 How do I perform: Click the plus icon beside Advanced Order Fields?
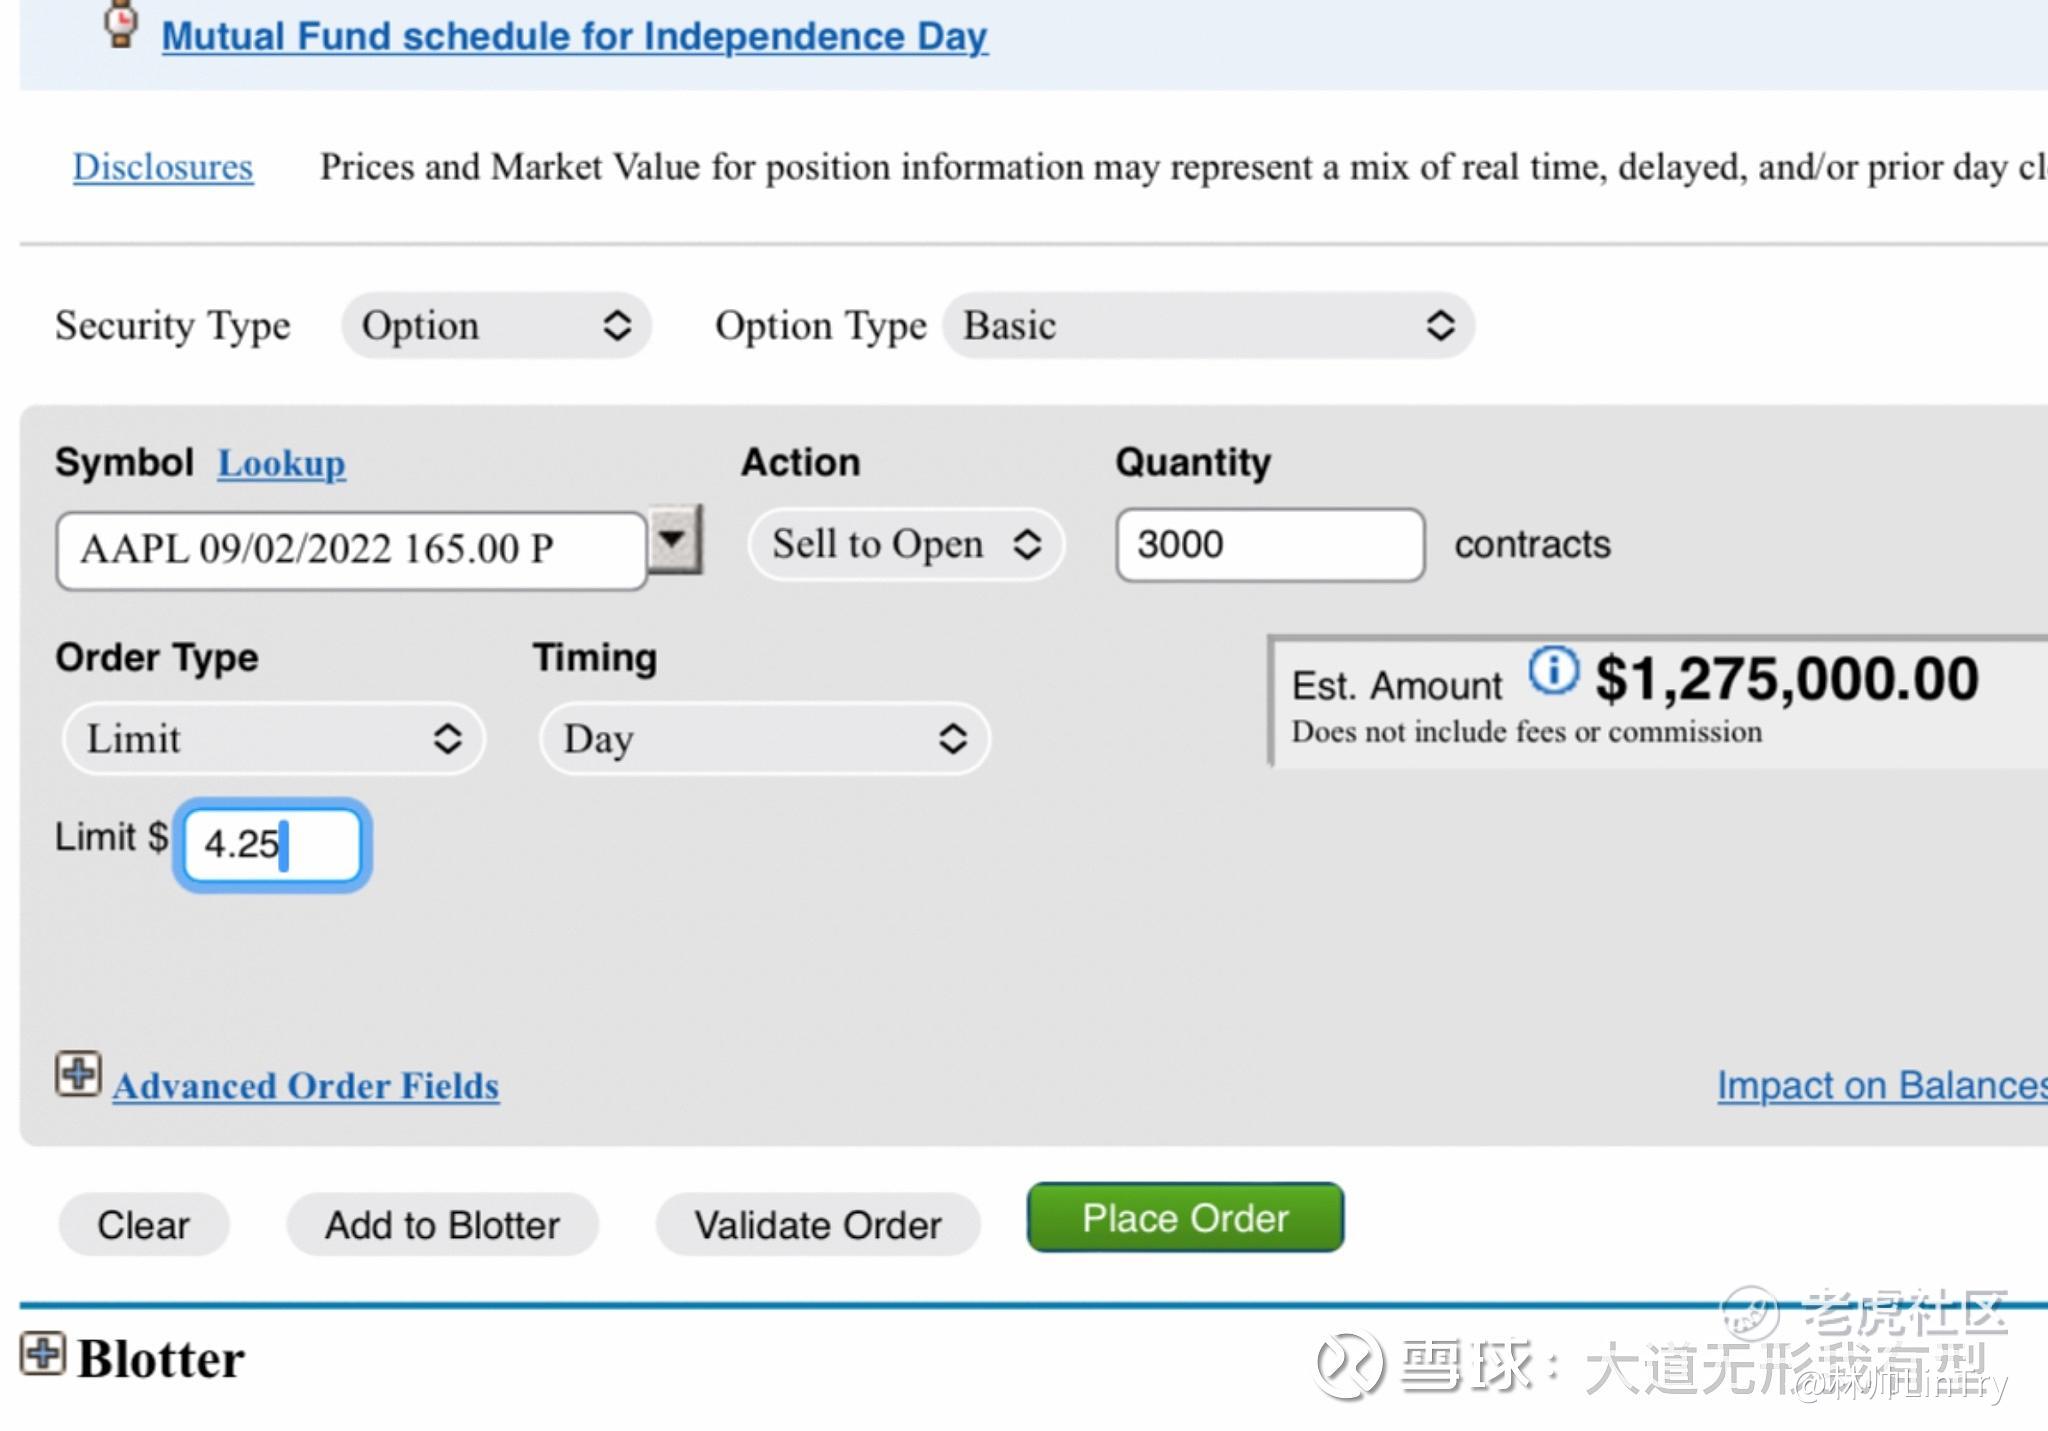tap(78, 1075)
